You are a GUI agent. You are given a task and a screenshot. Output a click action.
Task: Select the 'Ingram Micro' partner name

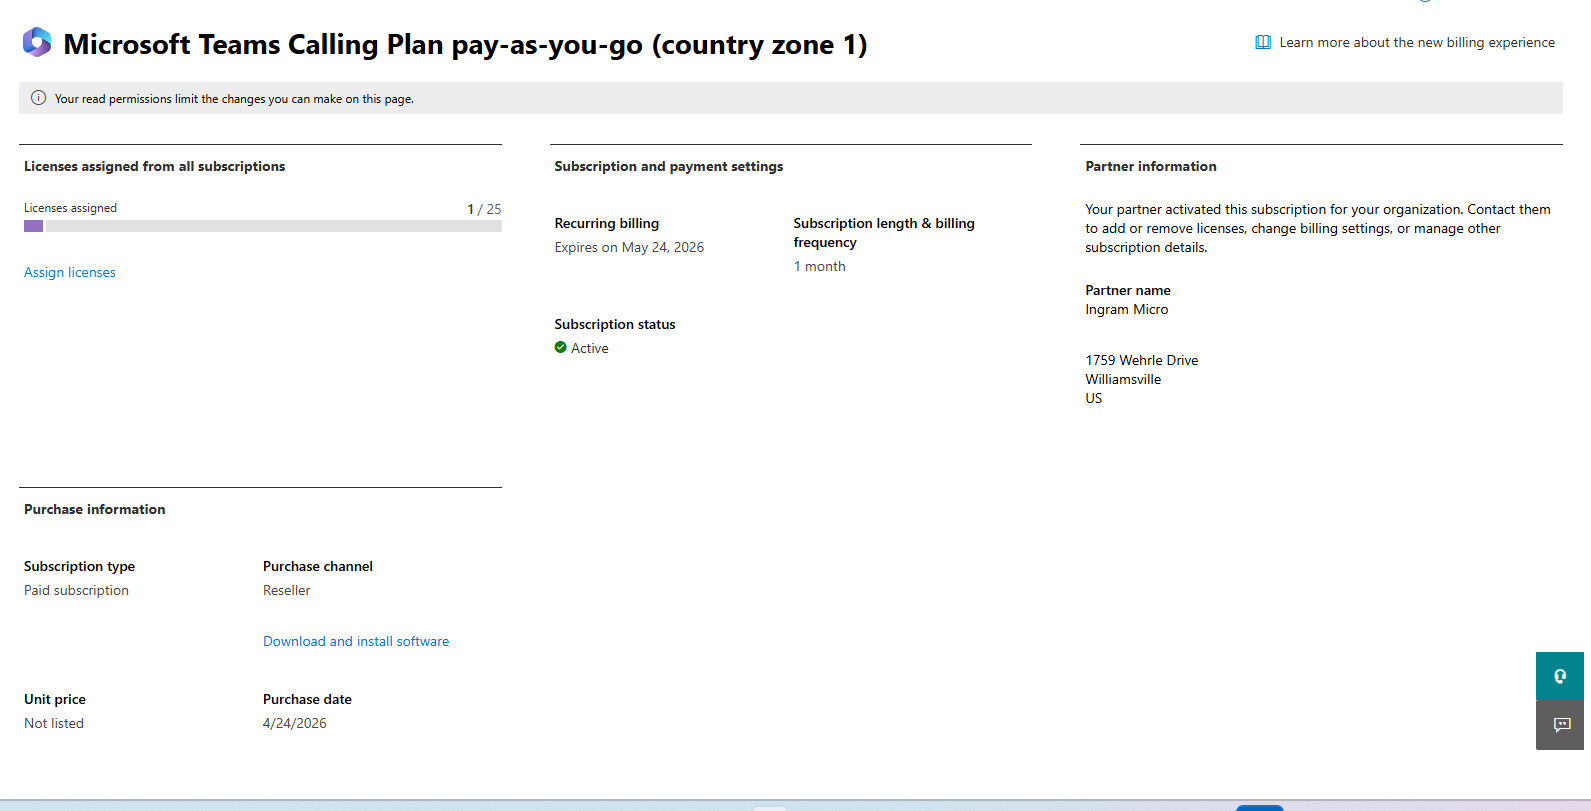click(1127, 309)
